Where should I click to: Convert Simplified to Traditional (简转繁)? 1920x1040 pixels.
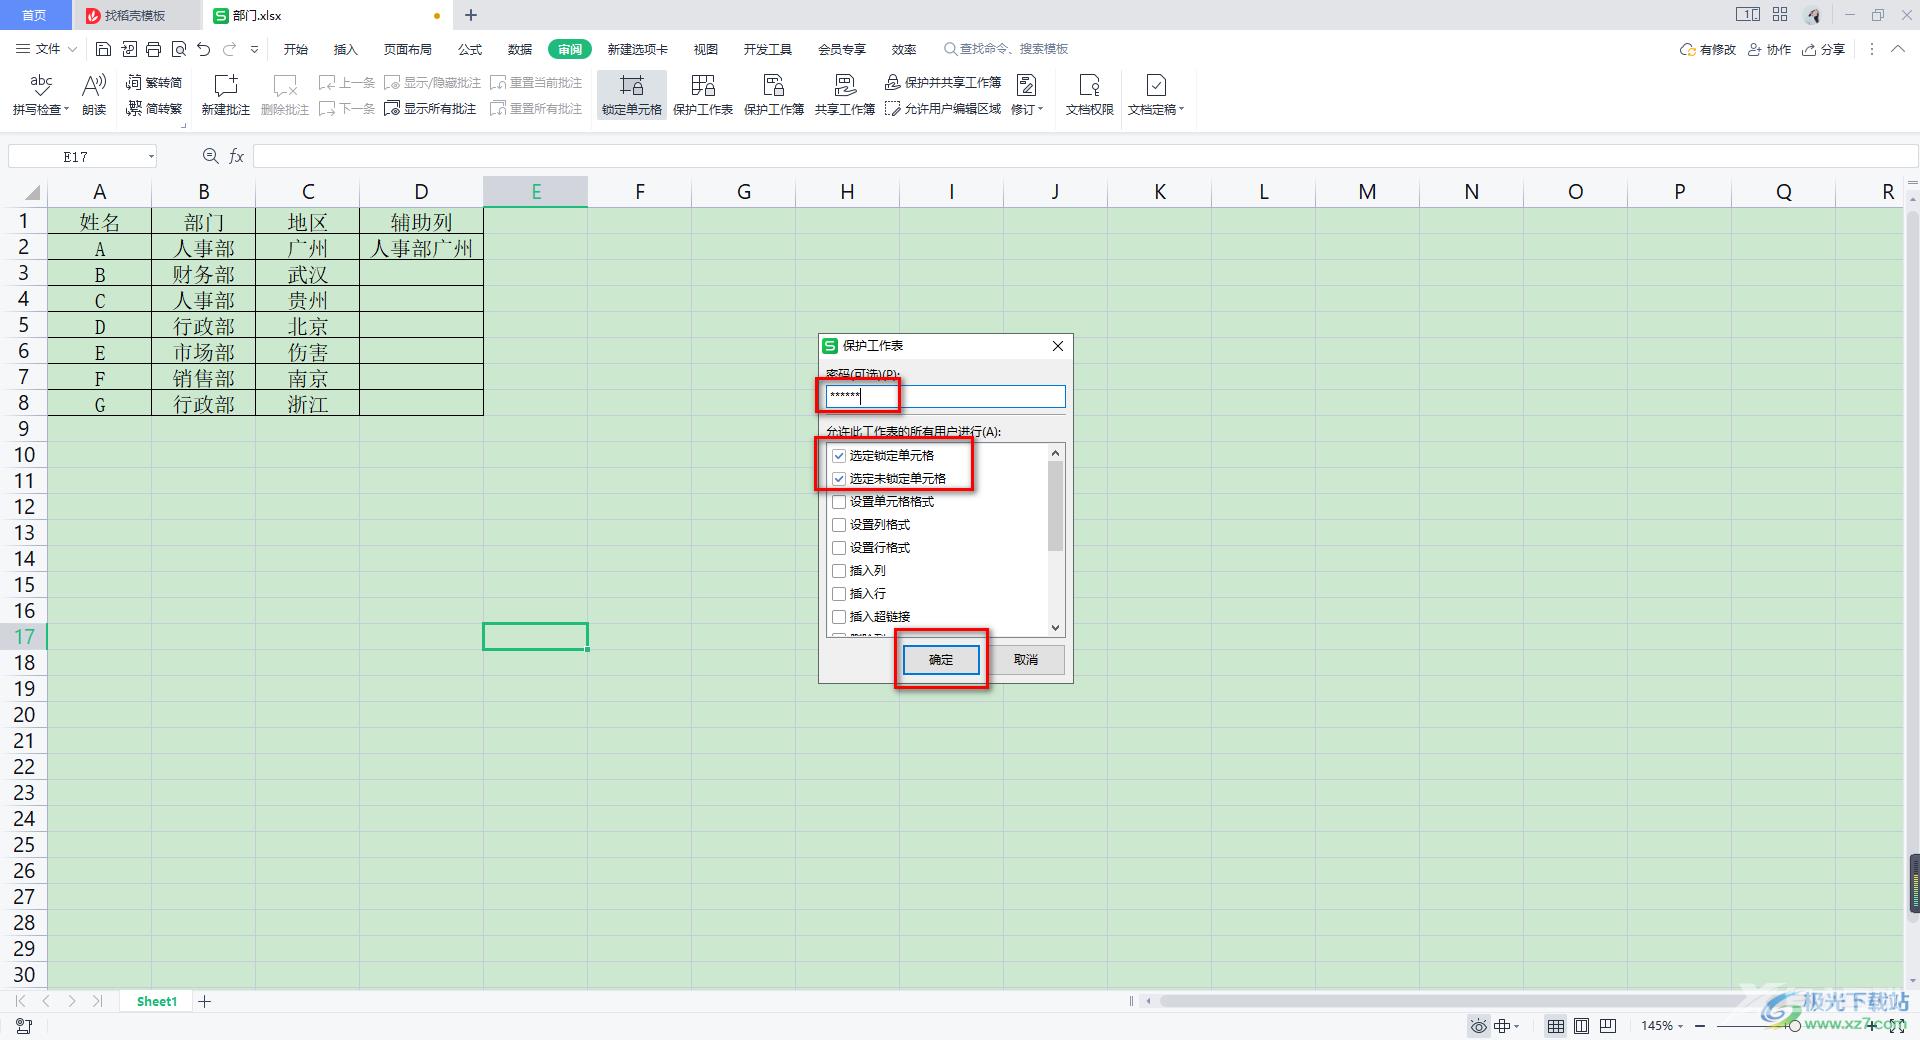click(x=154, y=108)
